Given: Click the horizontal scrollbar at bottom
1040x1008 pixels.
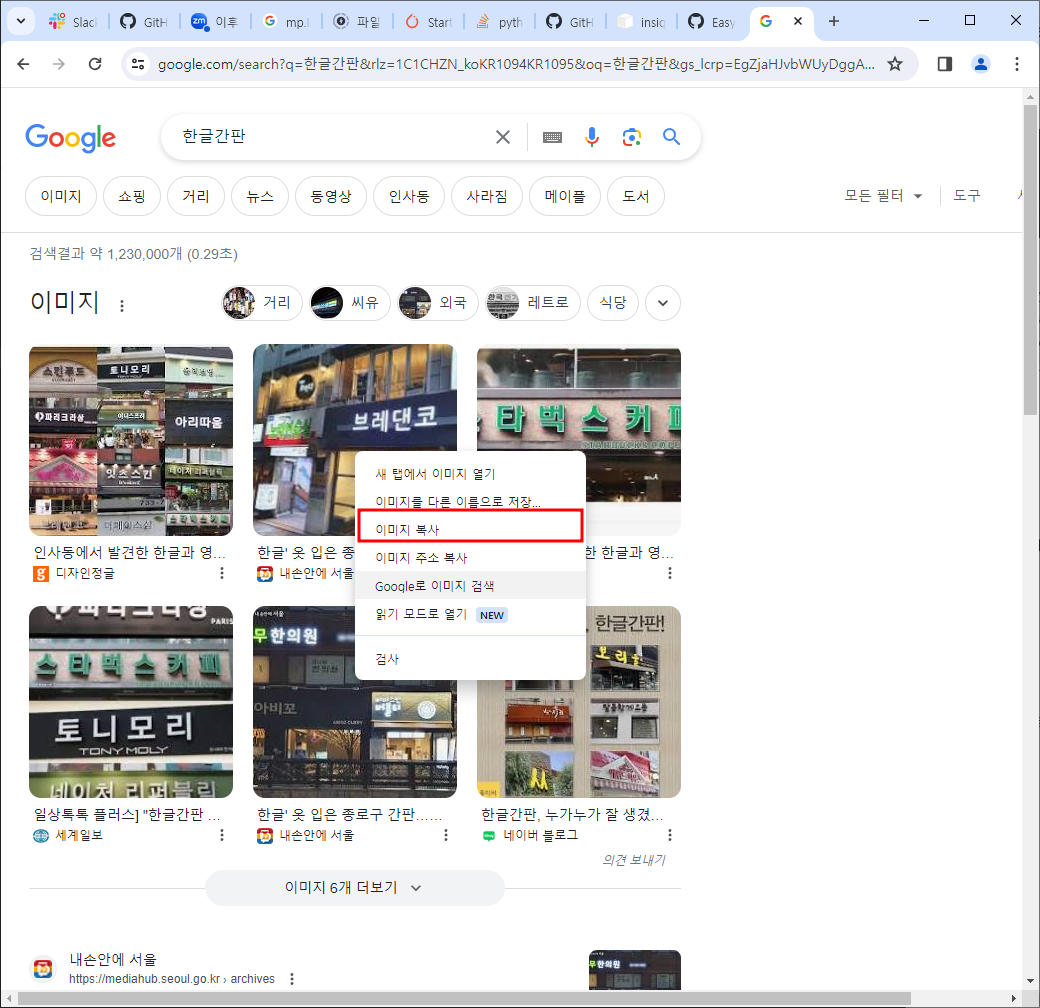Looking at the screenshot, I should point(464,998).
